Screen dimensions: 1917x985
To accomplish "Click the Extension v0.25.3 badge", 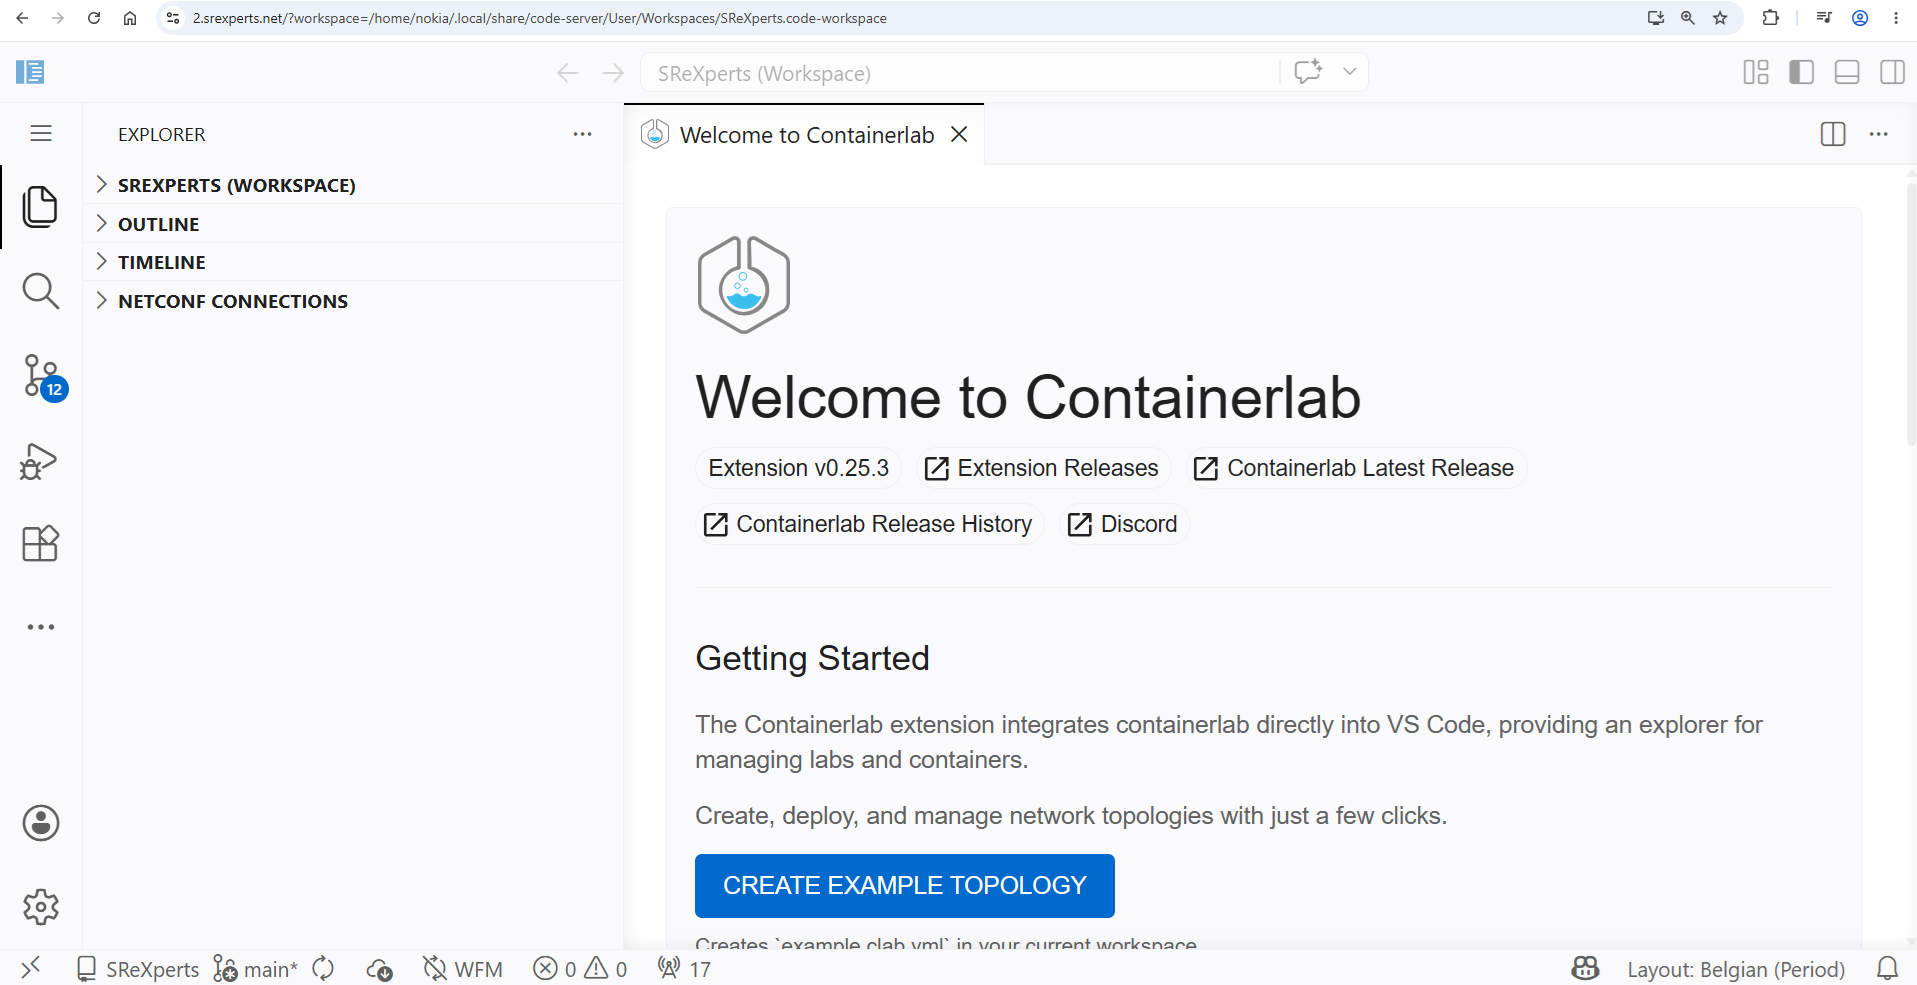I will 798,468.
